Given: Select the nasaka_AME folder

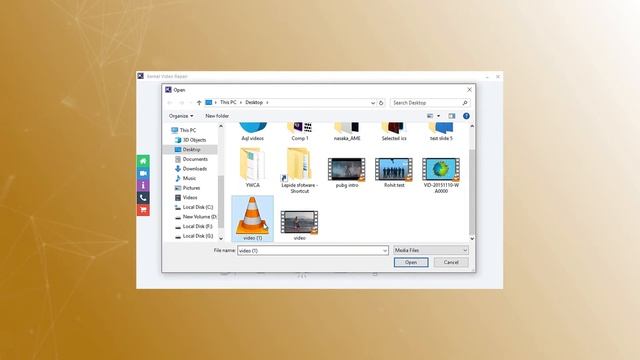Looking at the screenshot, I should click(x=347, y=131).
